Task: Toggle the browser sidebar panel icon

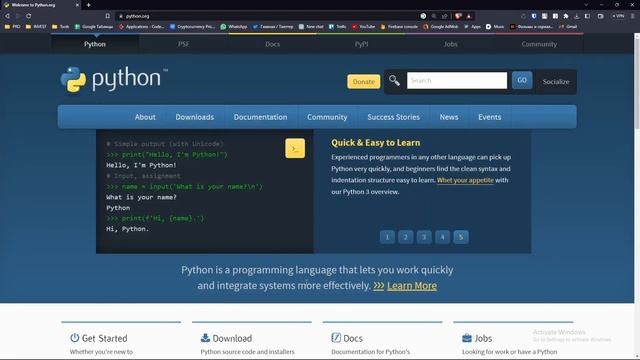Action: coord(587,16)
